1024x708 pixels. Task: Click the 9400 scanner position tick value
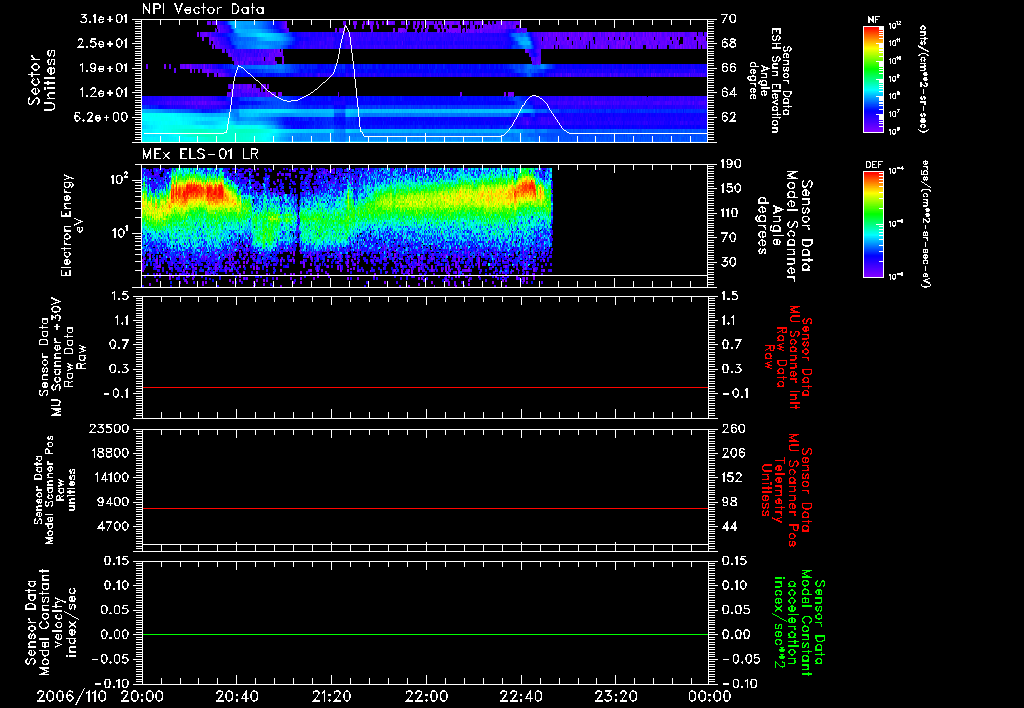click(114, 502)
